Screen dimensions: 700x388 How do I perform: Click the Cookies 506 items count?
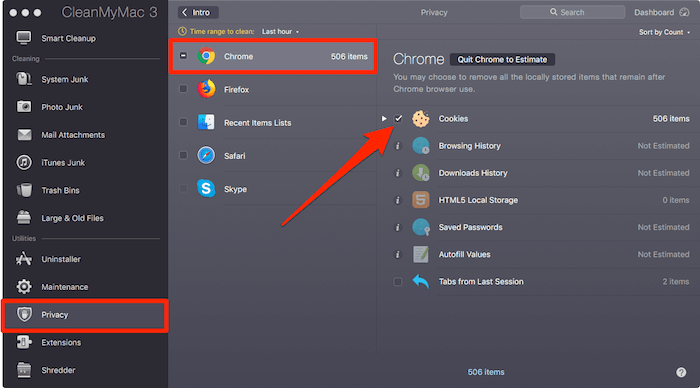pos(671,119)
